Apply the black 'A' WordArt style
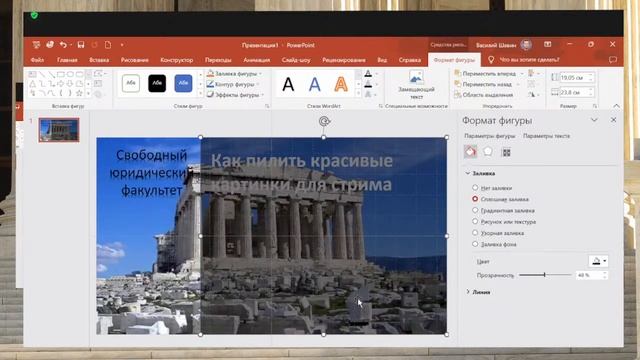 coord(288,84)
